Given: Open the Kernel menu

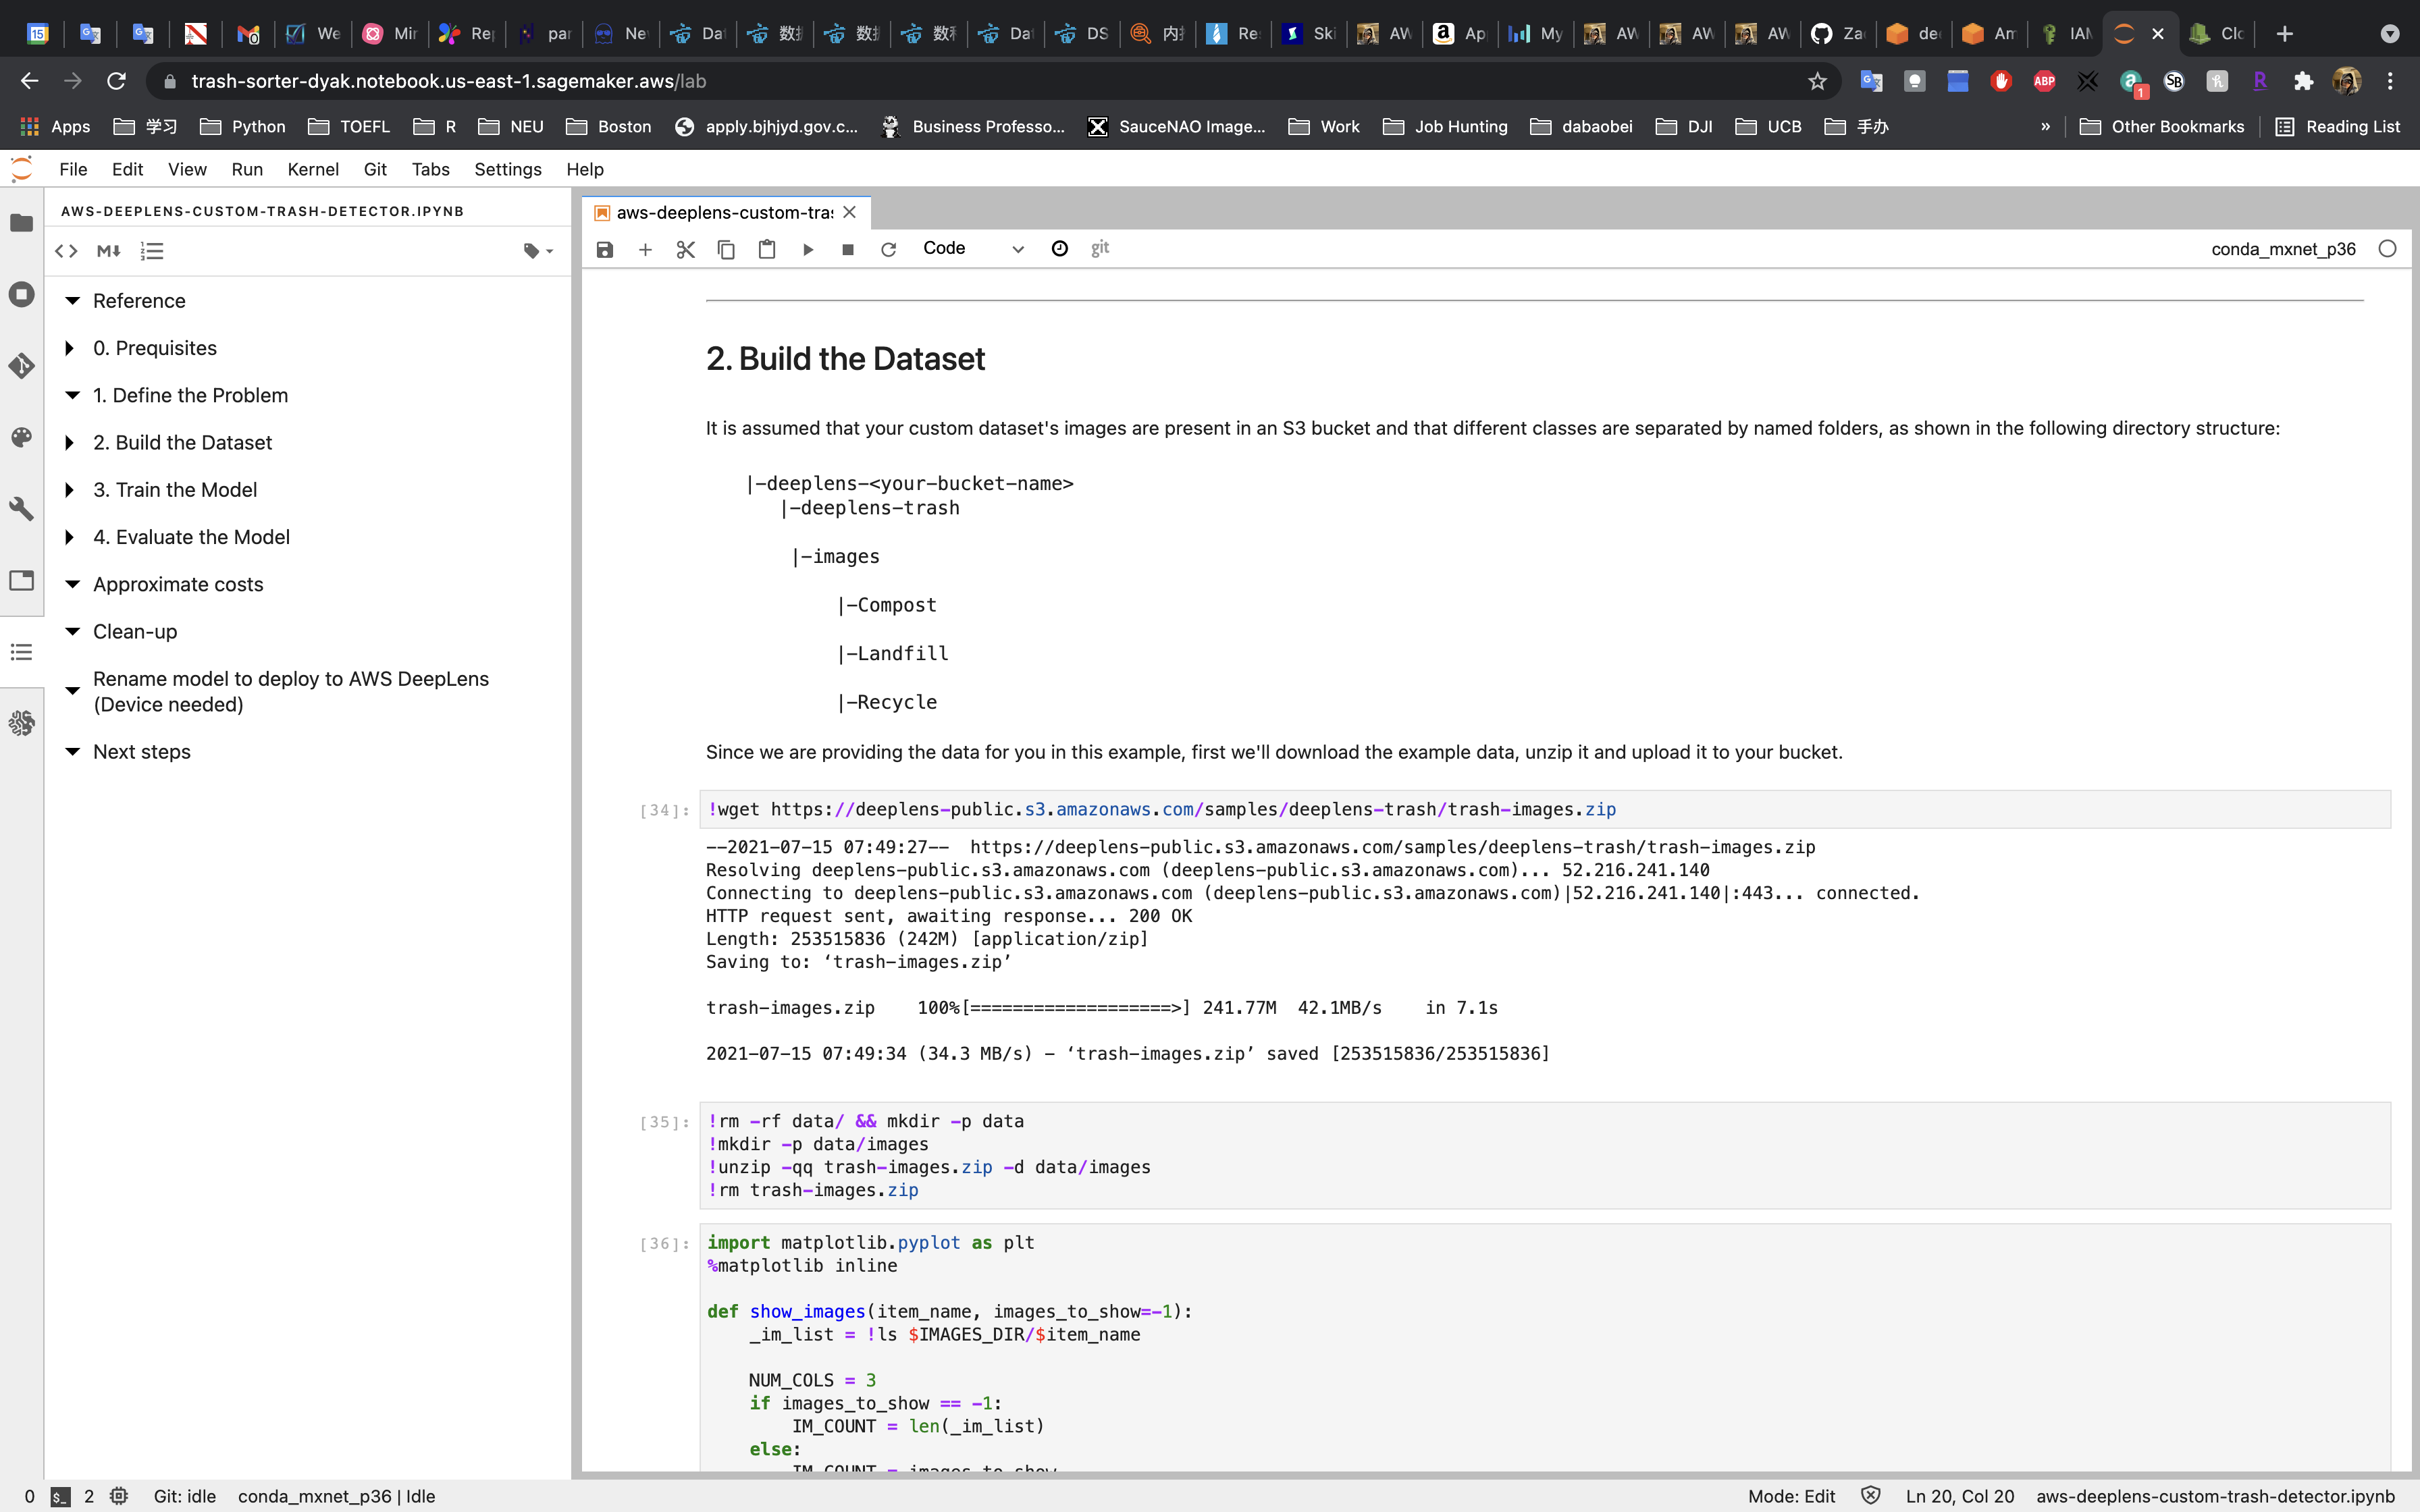Looking at the screenshot, I should [312, 169].
